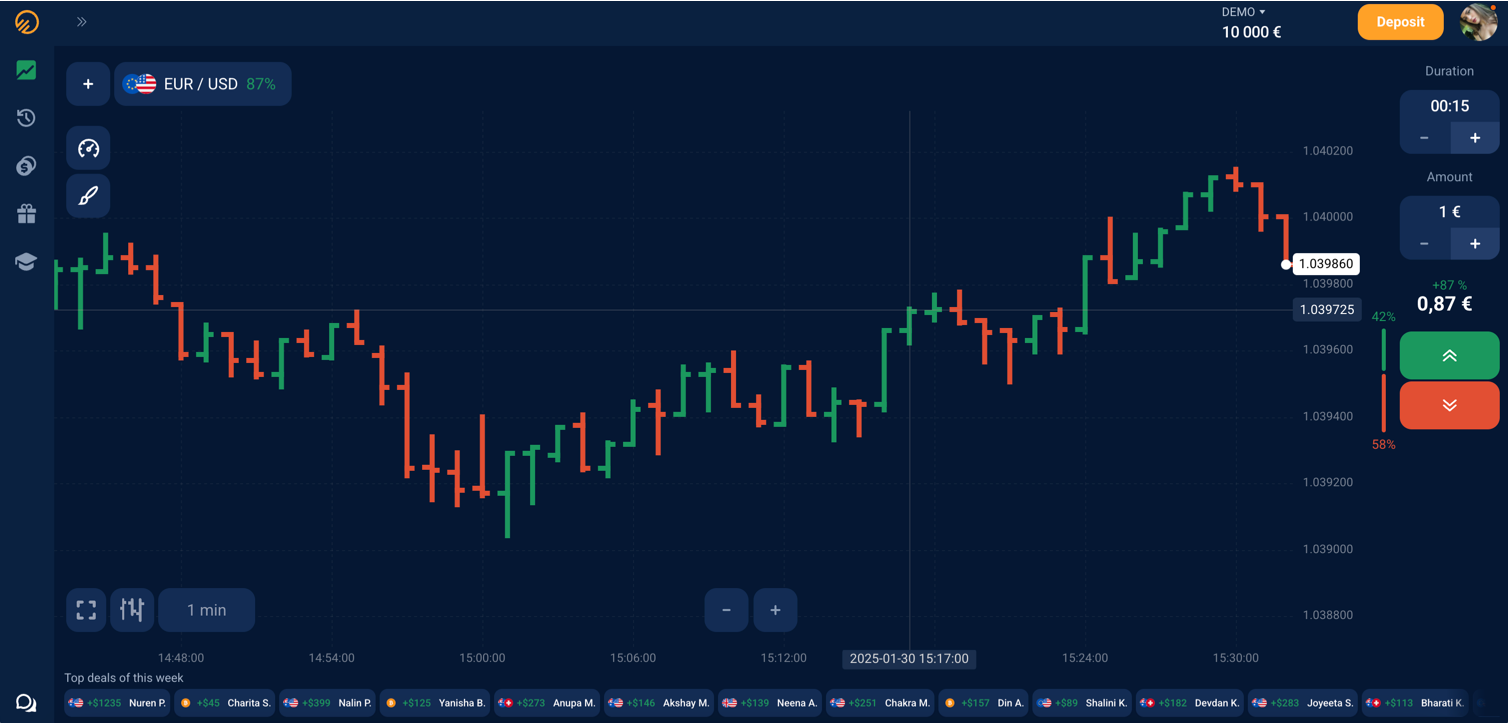Click the 42% green sentiment label

coord(1383,317)
